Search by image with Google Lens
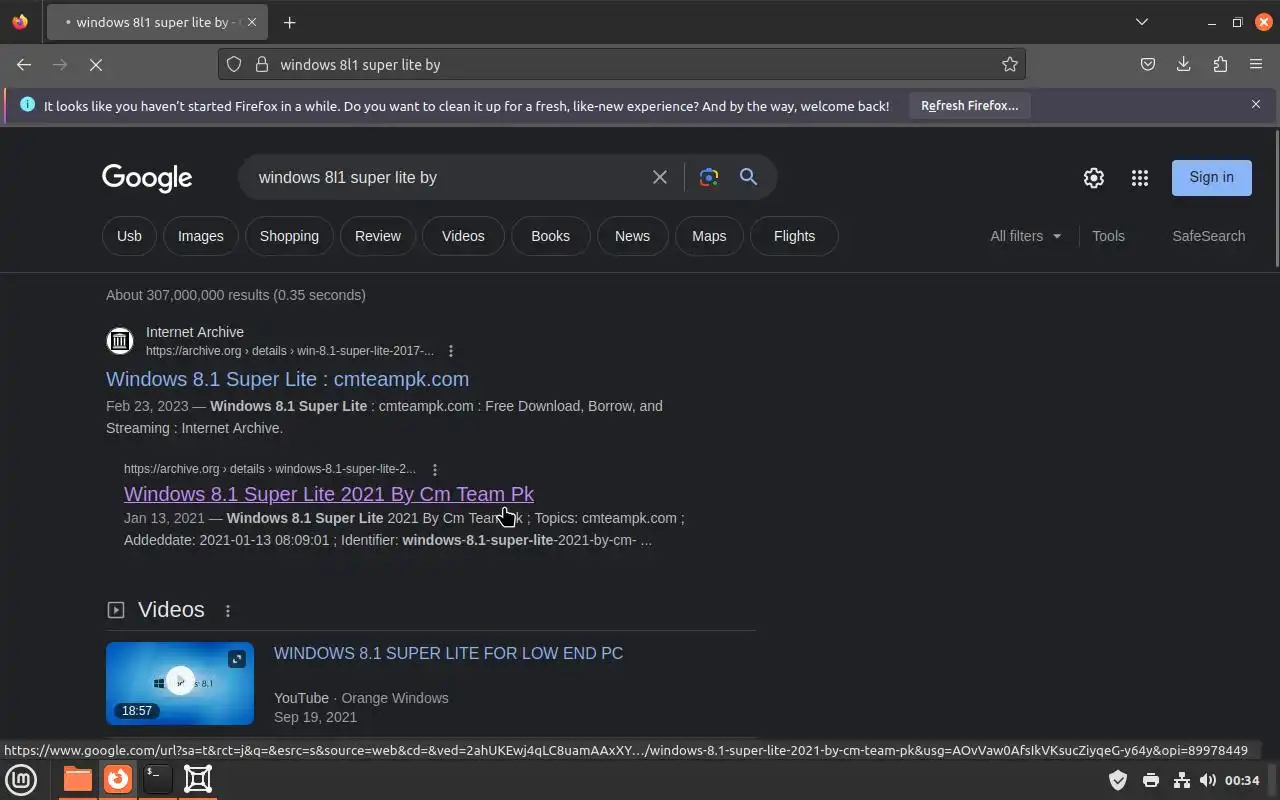This screenshot has height=800, width=1280. point(709,177)
